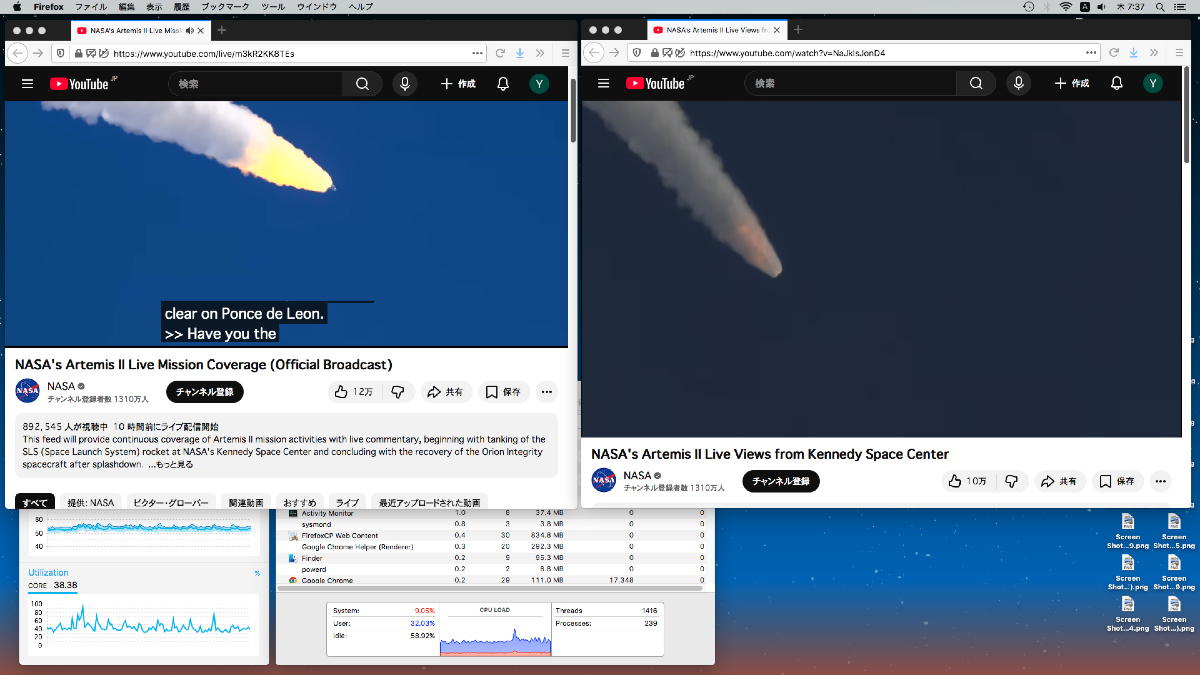Open 作成 create menu in left YouTube window
Image resolution: width=1200 pixels, height=675 pixels.
(458, 84)
